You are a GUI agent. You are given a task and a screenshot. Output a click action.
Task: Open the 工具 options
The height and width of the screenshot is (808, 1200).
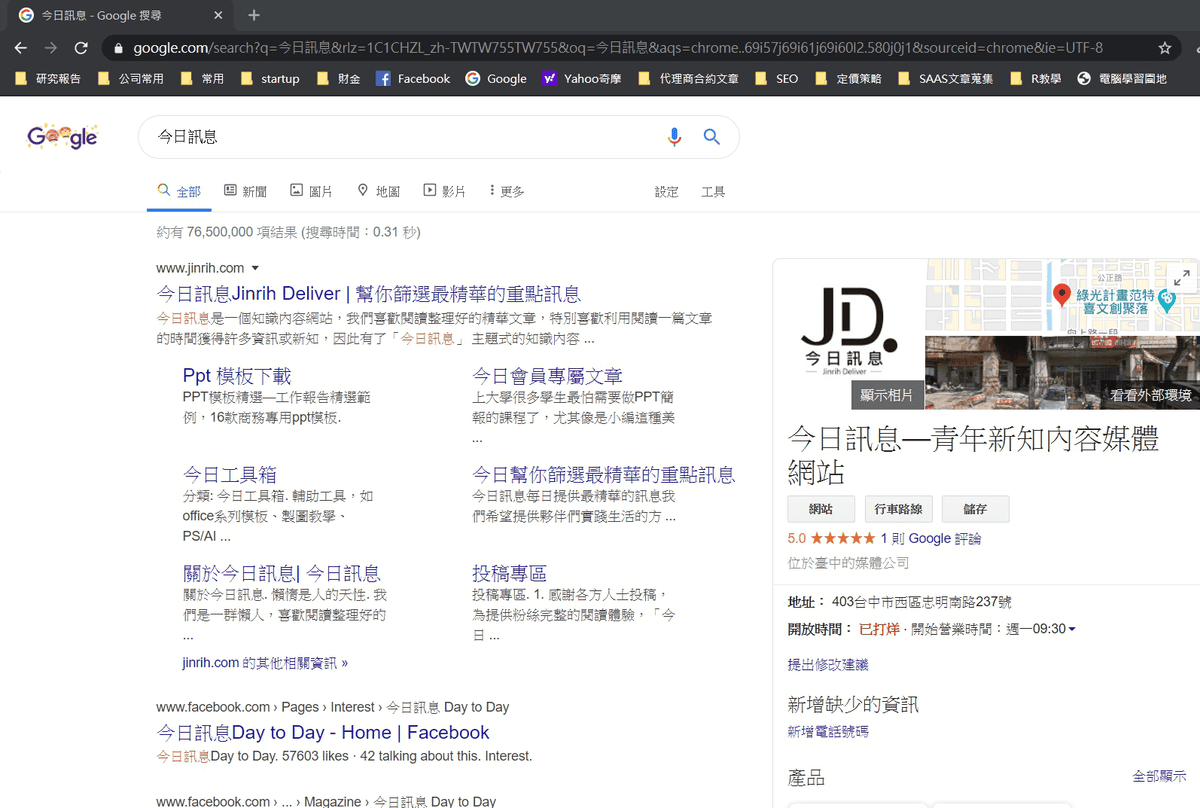[713, 192]
